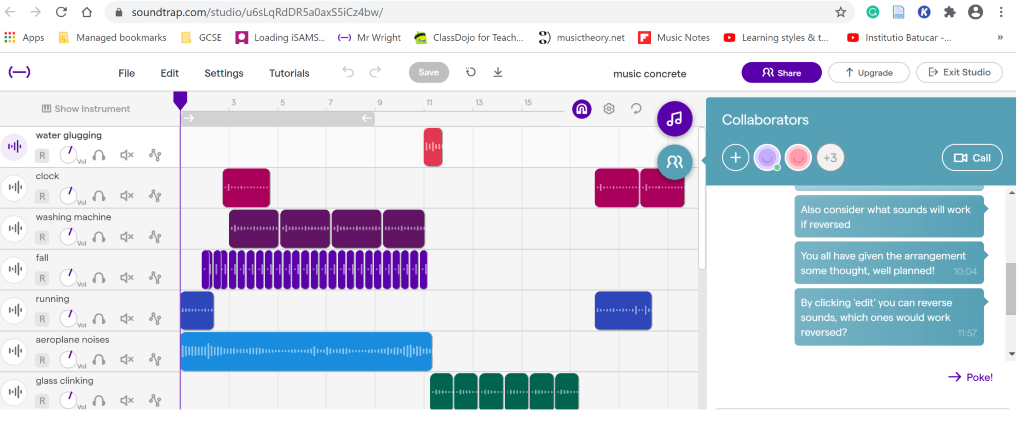Click the volume knob on glass clinking track
1024x426 pixels.
point(69,400)
